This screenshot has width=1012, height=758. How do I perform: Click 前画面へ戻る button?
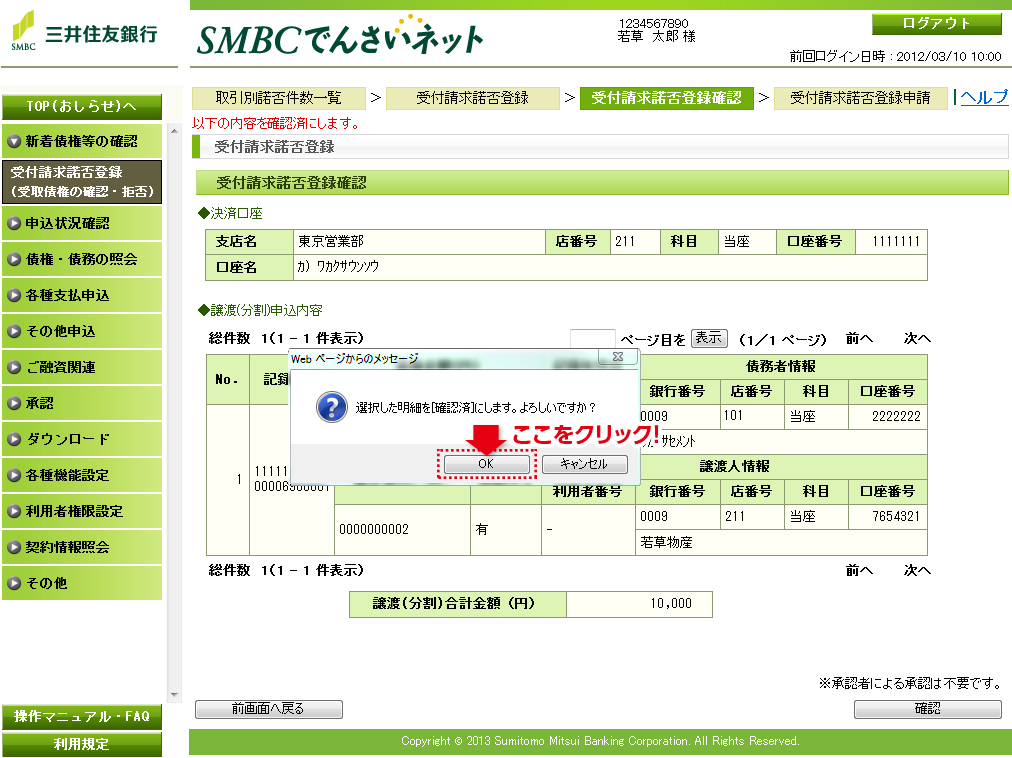[268, 709]
